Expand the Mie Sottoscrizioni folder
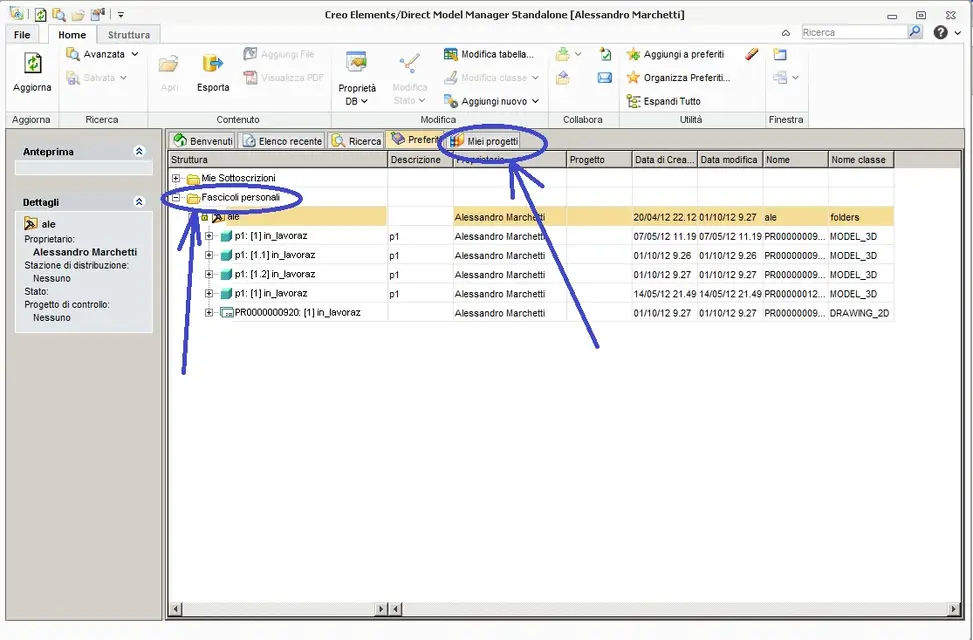The width and height of the screenshot is (973, 640). pyautogui.click(x=176, y=178)
